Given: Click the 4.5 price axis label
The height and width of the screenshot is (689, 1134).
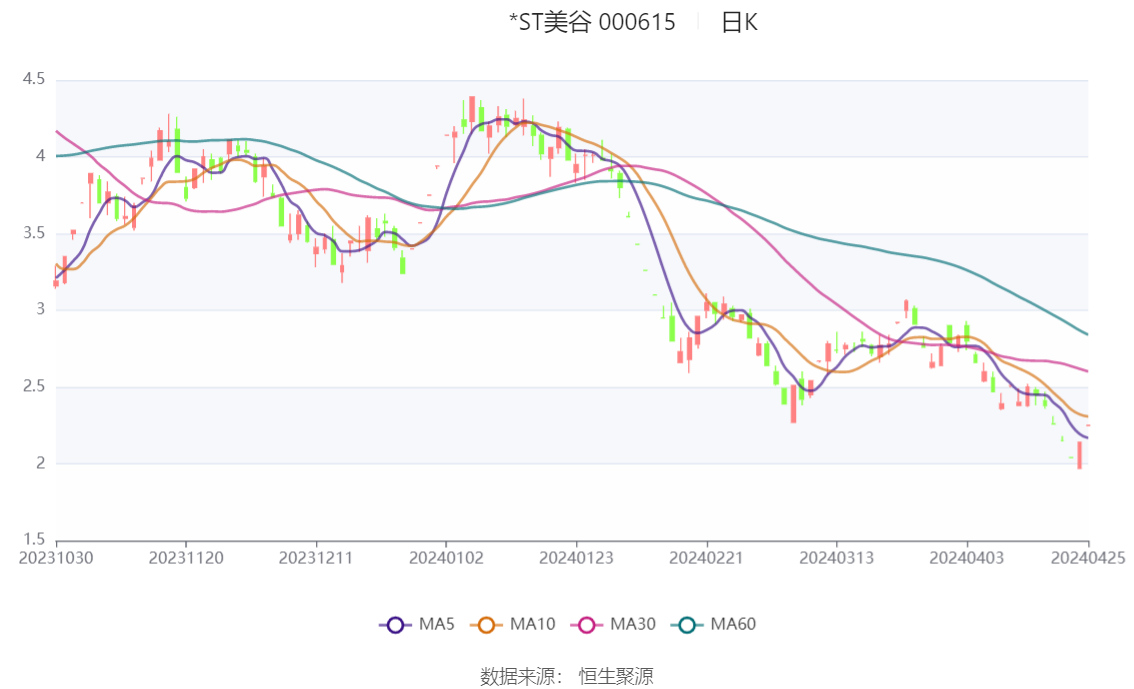Looking at the screenshot, I should click(x=34, y=79).
